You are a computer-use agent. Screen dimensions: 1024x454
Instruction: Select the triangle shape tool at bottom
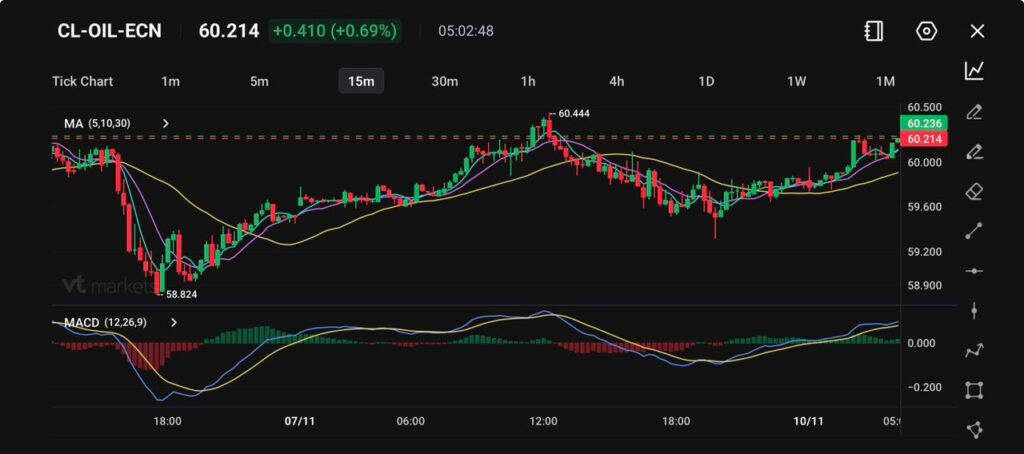974,430
